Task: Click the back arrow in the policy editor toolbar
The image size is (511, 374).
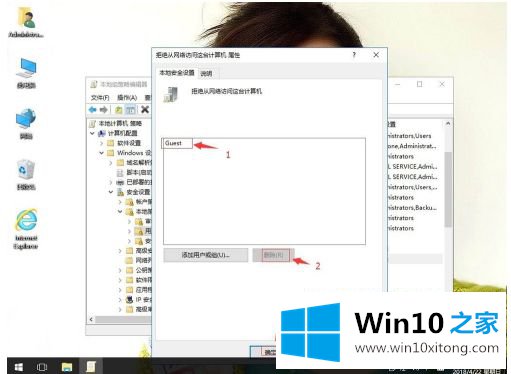Action: tap(93, 109)
